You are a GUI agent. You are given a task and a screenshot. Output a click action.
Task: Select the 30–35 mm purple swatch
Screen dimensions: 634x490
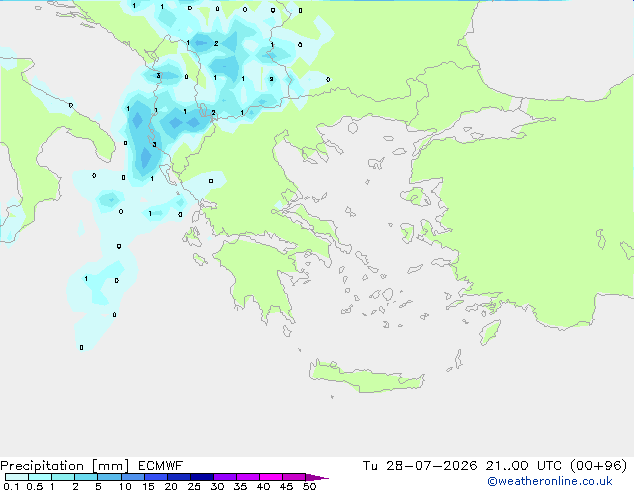click(224, 477)
